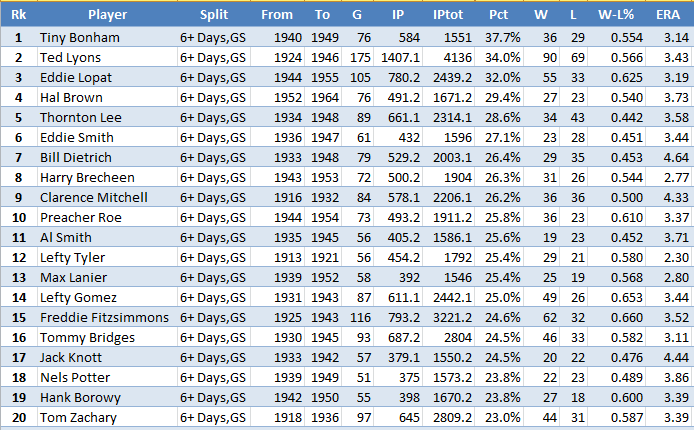Click the Pct column header
This screenshot has width=694, height=430.
click(x=498, y=15)
